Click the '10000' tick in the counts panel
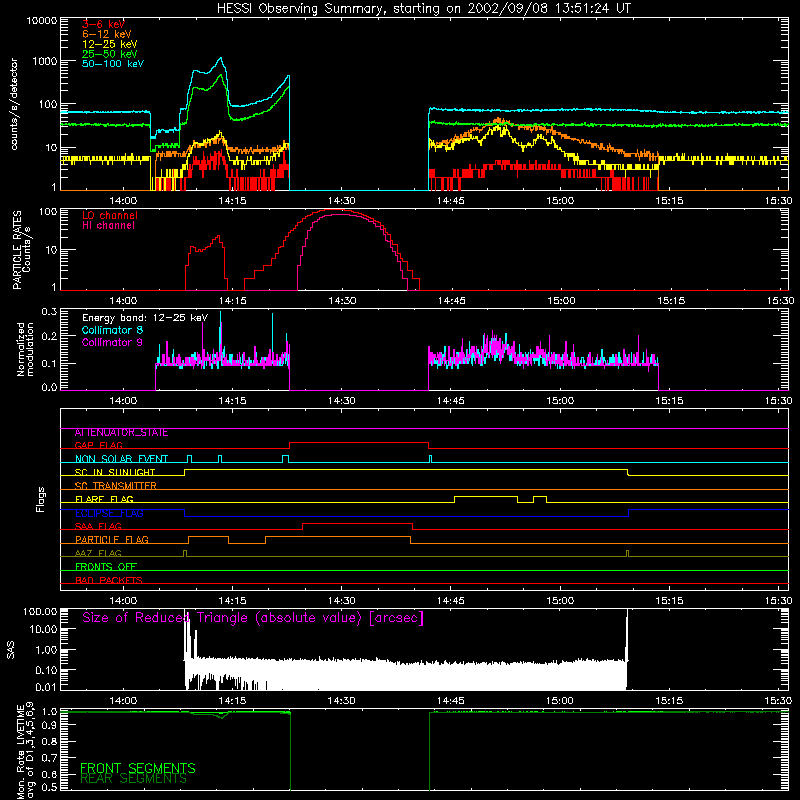The height and width of the screenshot is (800, 800). click(42, 20)
